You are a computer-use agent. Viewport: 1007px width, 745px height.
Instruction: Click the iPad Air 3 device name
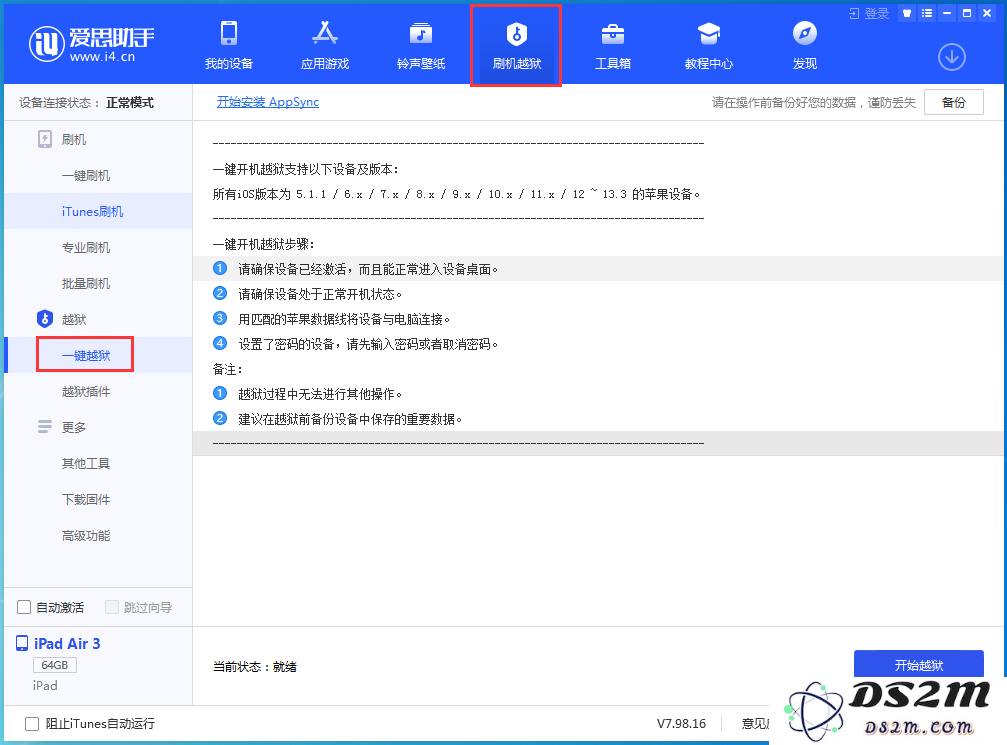tap(67, 644)
